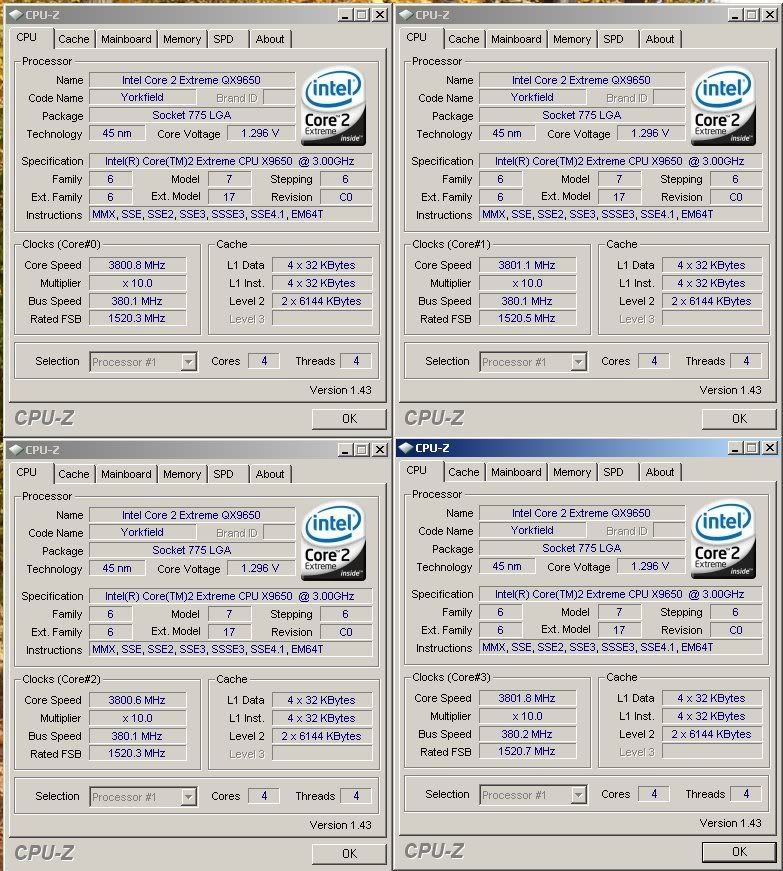Open the Mainboard tab in Core#0 window
Screen dimensions: 783x871
click(126, 39)
